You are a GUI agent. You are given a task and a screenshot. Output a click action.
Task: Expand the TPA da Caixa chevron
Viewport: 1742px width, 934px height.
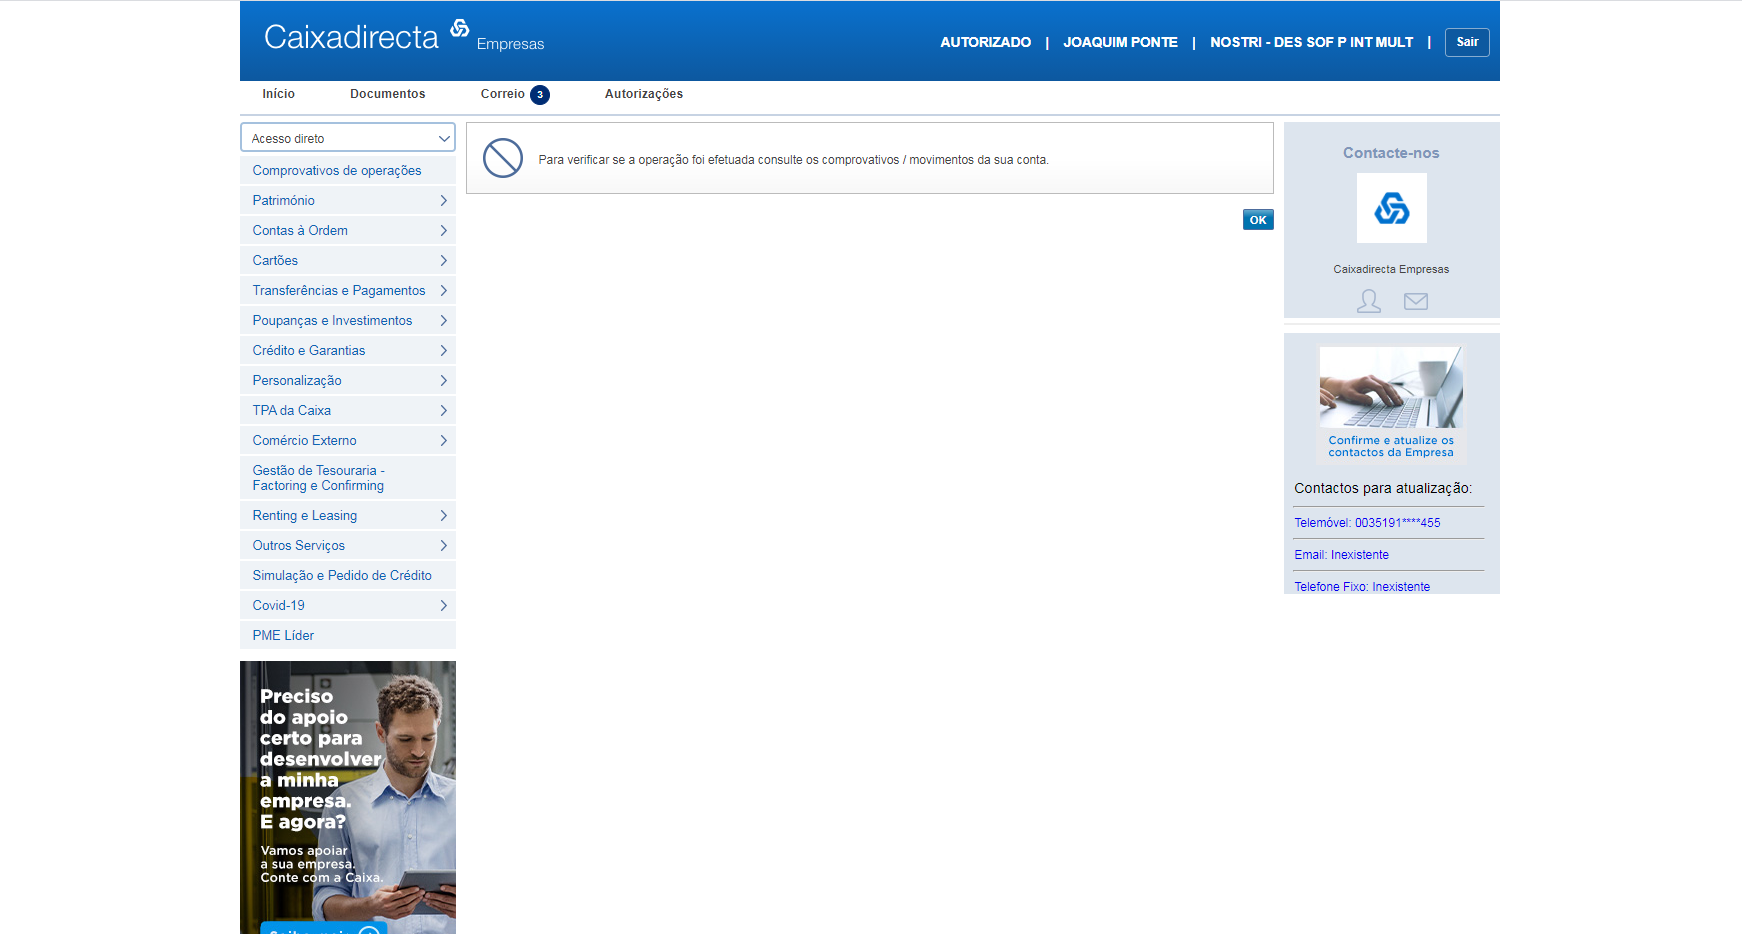pyautogui.click(x=443, y=411)
